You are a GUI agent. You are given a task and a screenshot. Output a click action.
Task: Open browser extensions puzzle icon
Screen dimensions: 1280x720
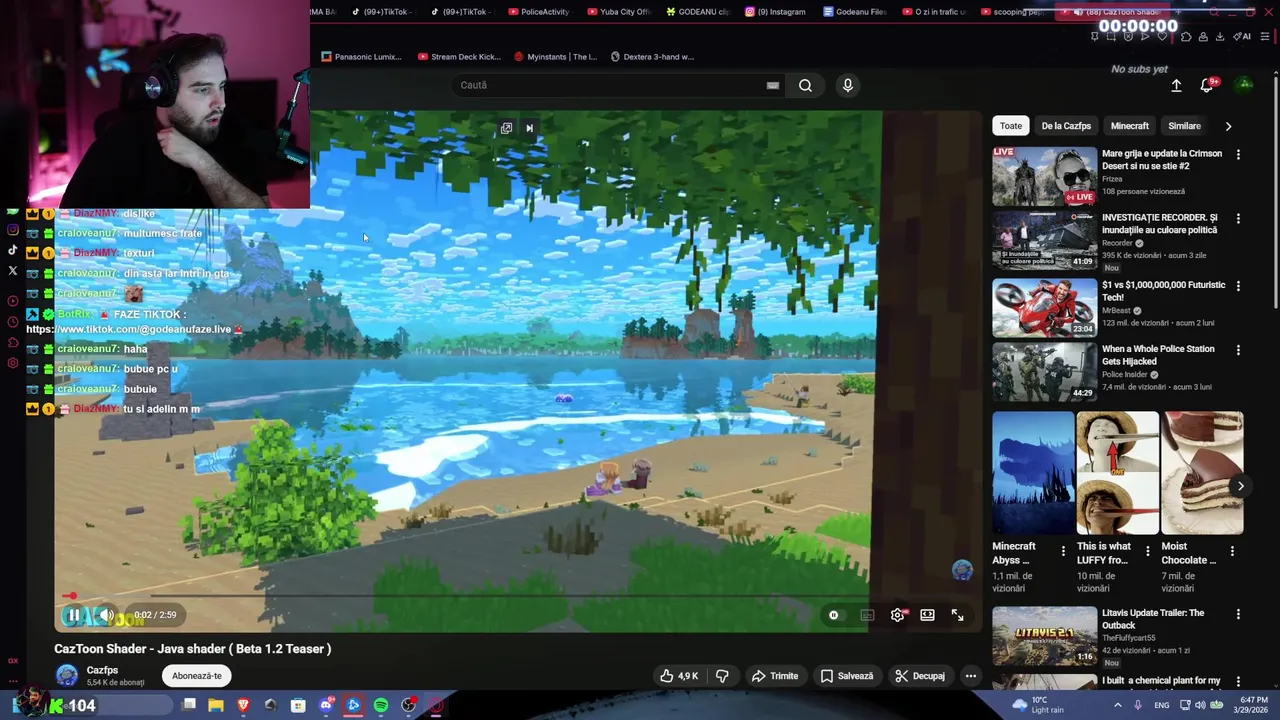tap(1186, 37)
